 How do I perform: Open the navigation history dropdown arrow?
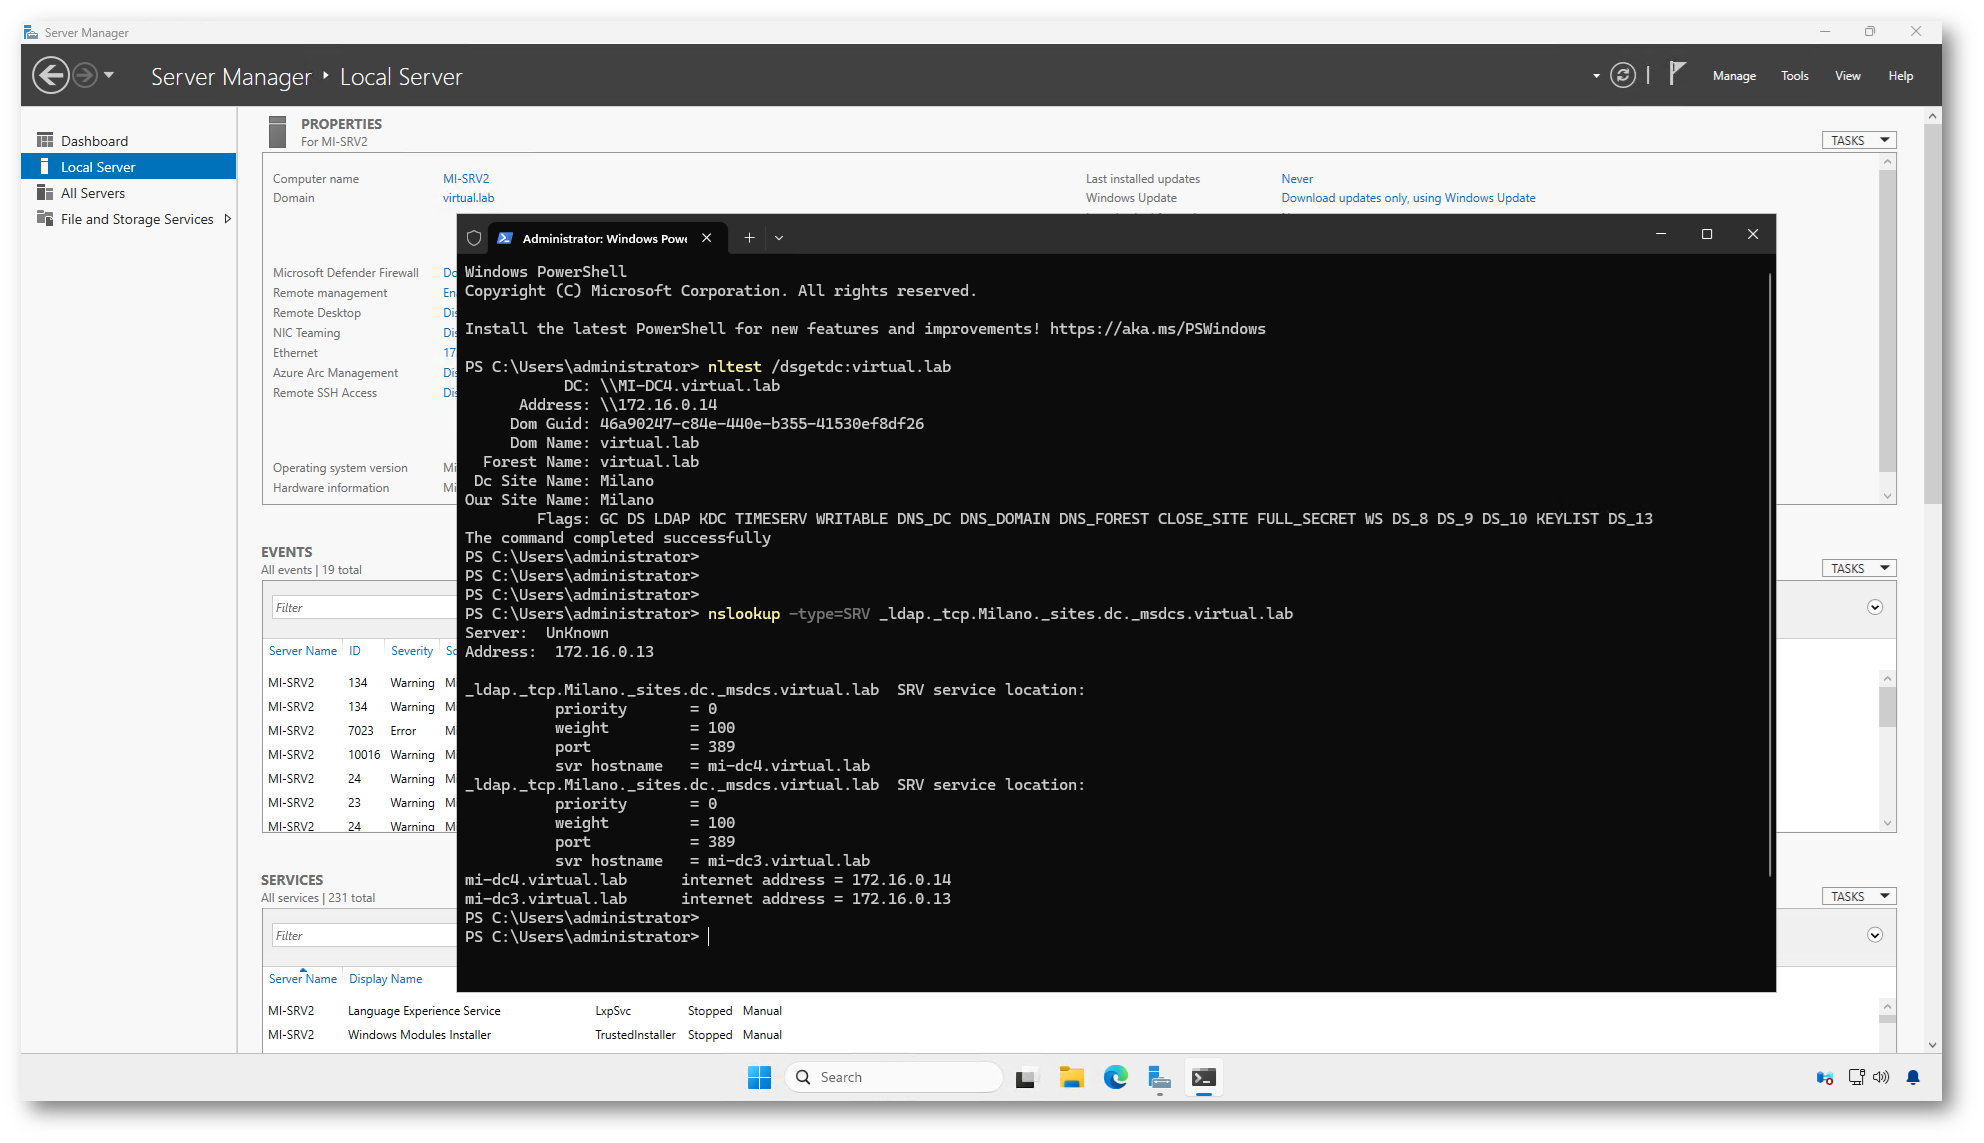pyautogui.click(x=109, y=75)
